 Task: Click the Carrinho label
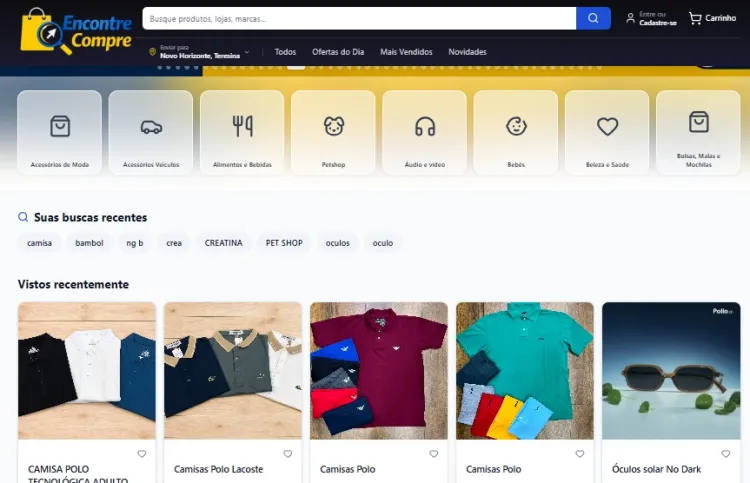pyautogui.click(x=720, y=18)
